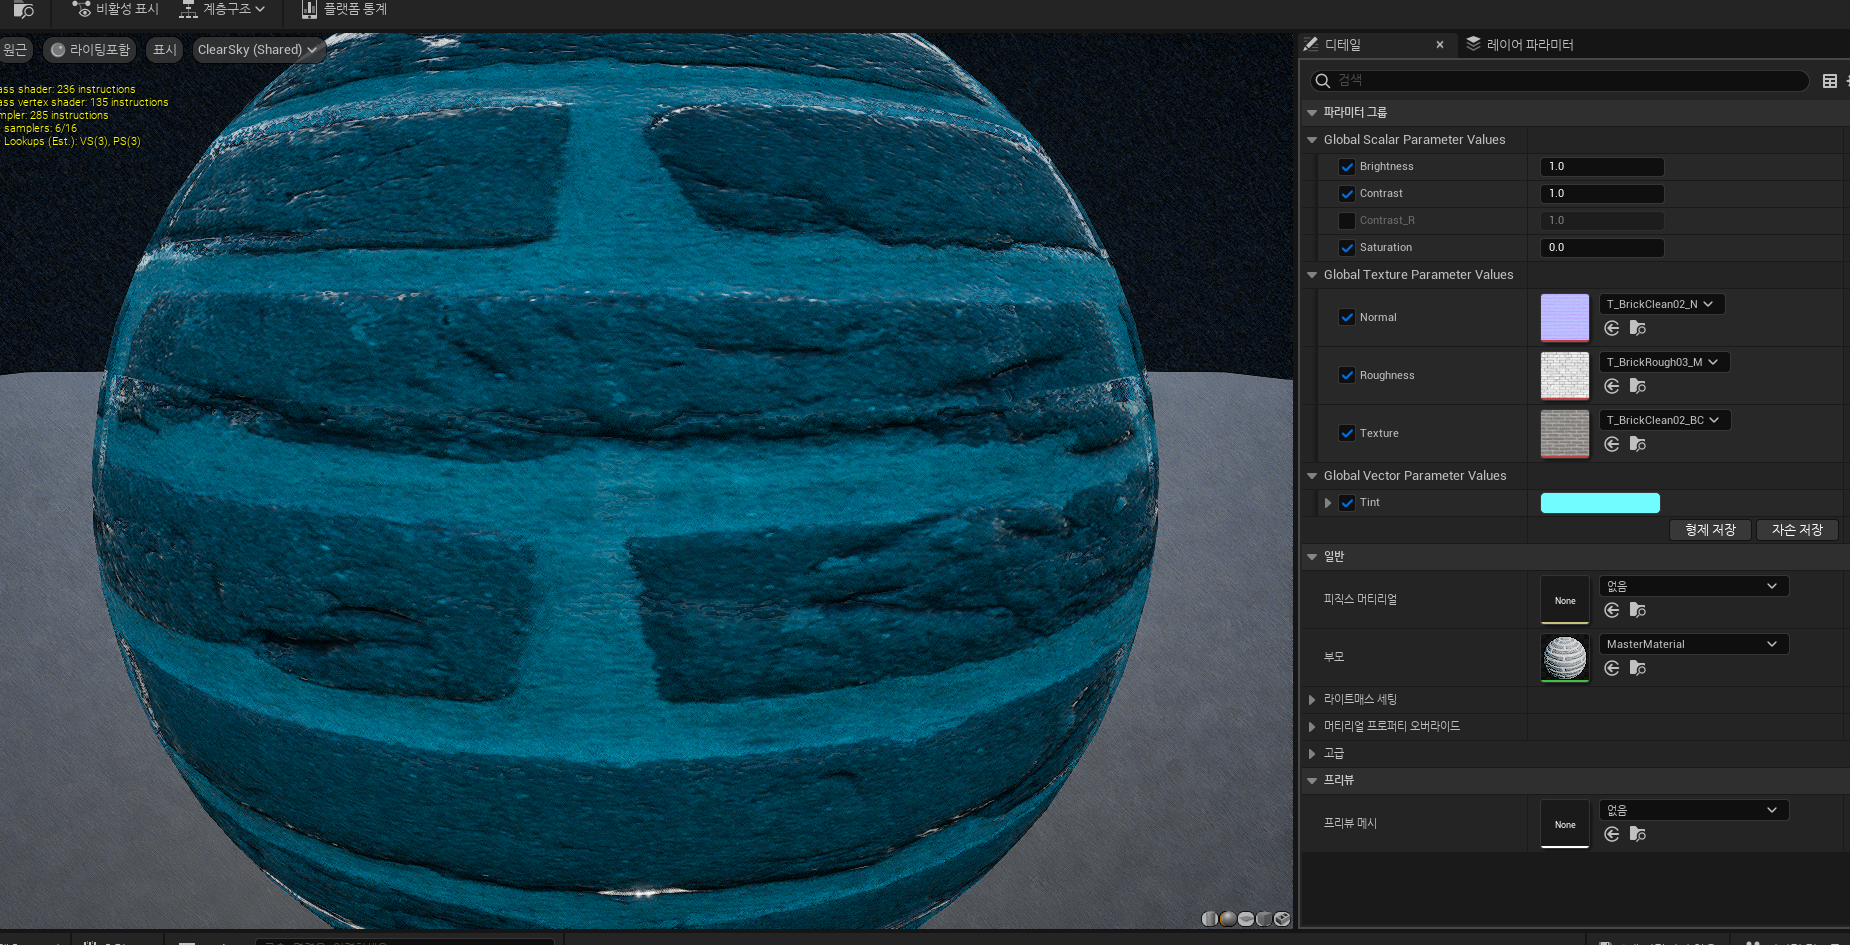The height and width of the screenshot is (945, 1850).
Task: Select the sphere preview mesh icon
Action: coord(1228,918)
